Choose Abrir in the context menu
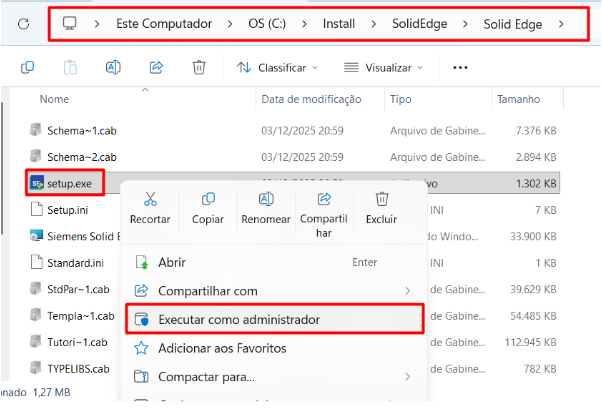Viewport: 602px width, 417px height. (x=172, y=262)
